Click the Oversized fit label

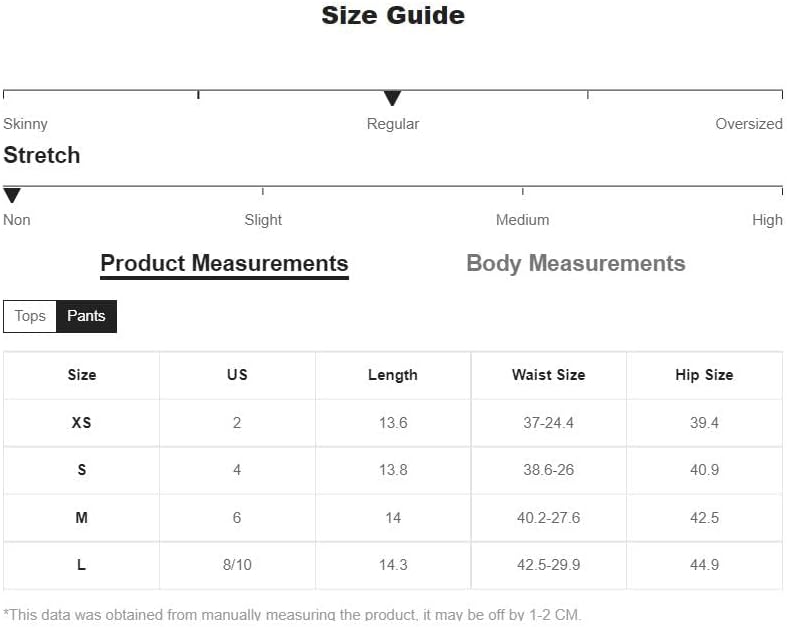point(748,124)
